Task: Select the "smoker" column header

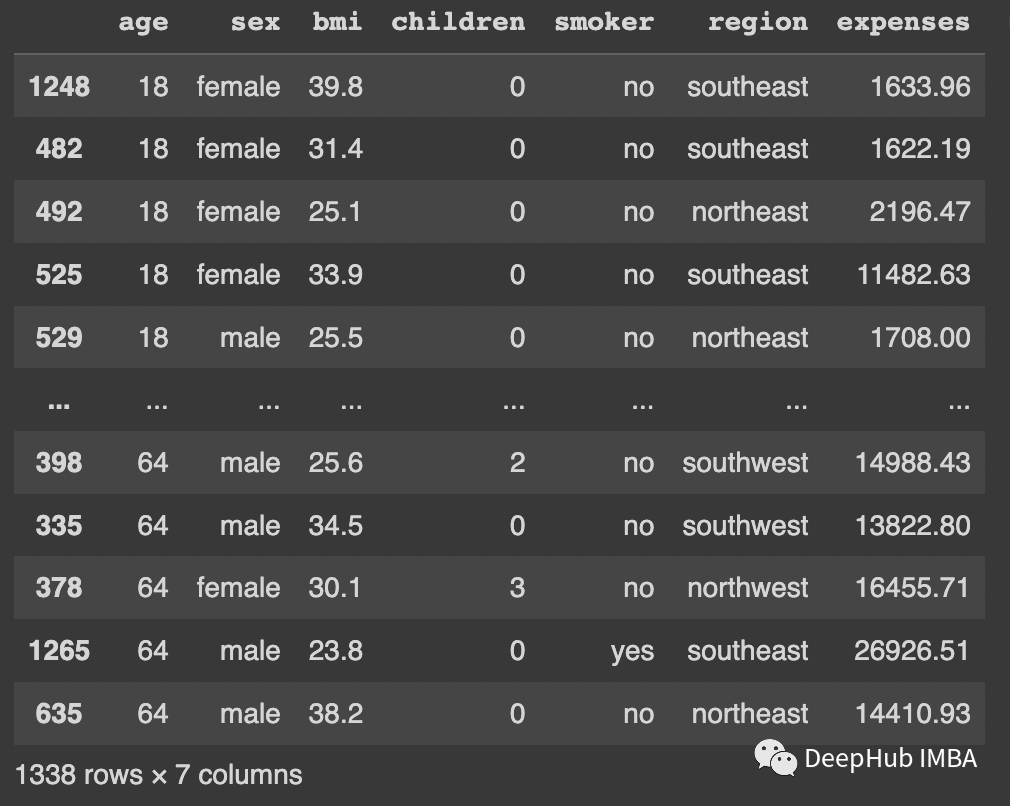Action: [x=604, y=22]
